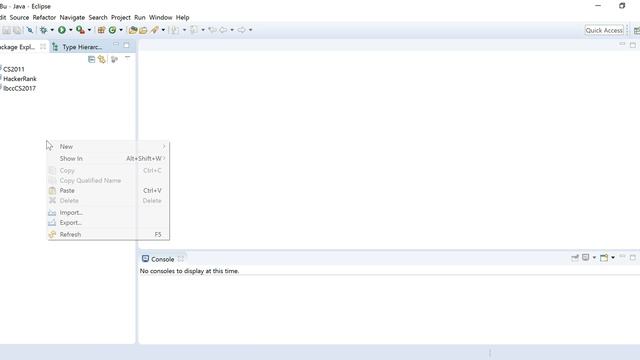
Task: Minimize the Package Explorer panel
Action: click(116, 44)
